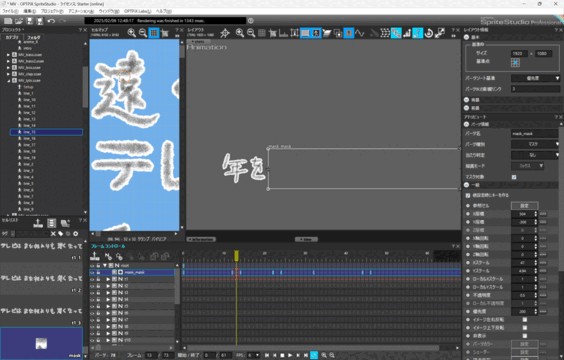Select line_15 animation in project tree

[46, 132]
